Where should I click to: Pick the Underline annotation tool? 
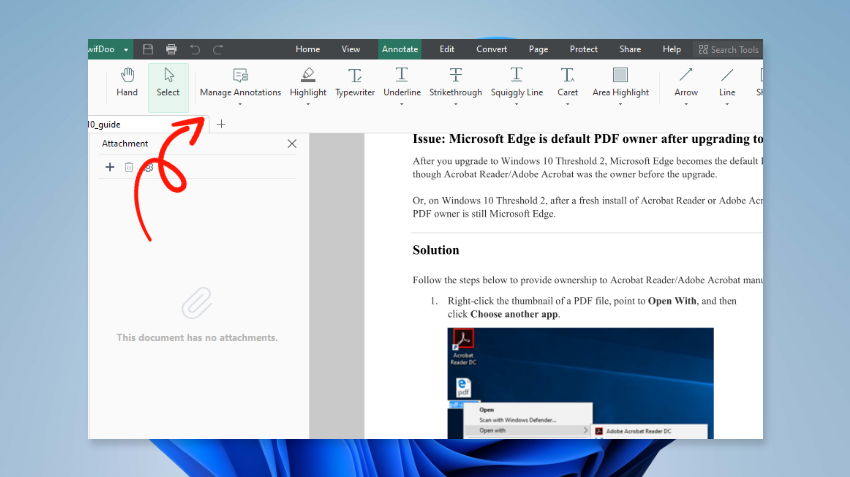402,82
